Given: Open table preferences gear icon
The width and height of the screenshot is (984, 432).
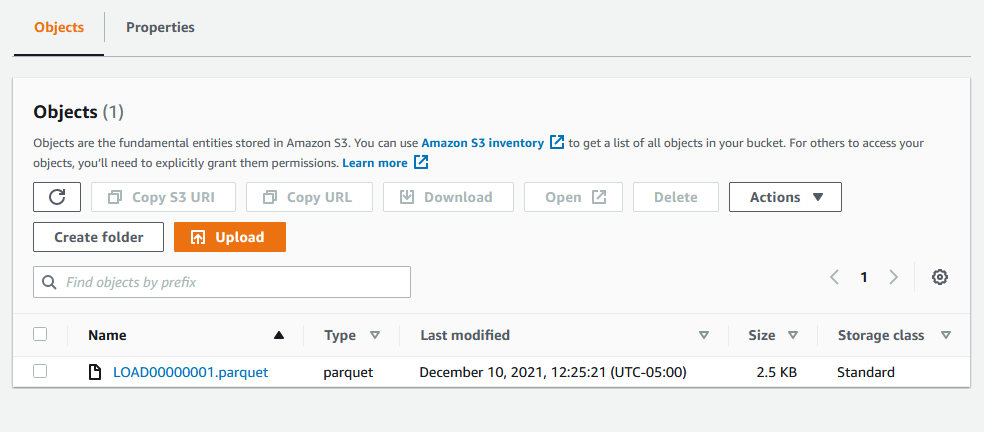Looking at the screenshot, I should click(x=939, y=278).
